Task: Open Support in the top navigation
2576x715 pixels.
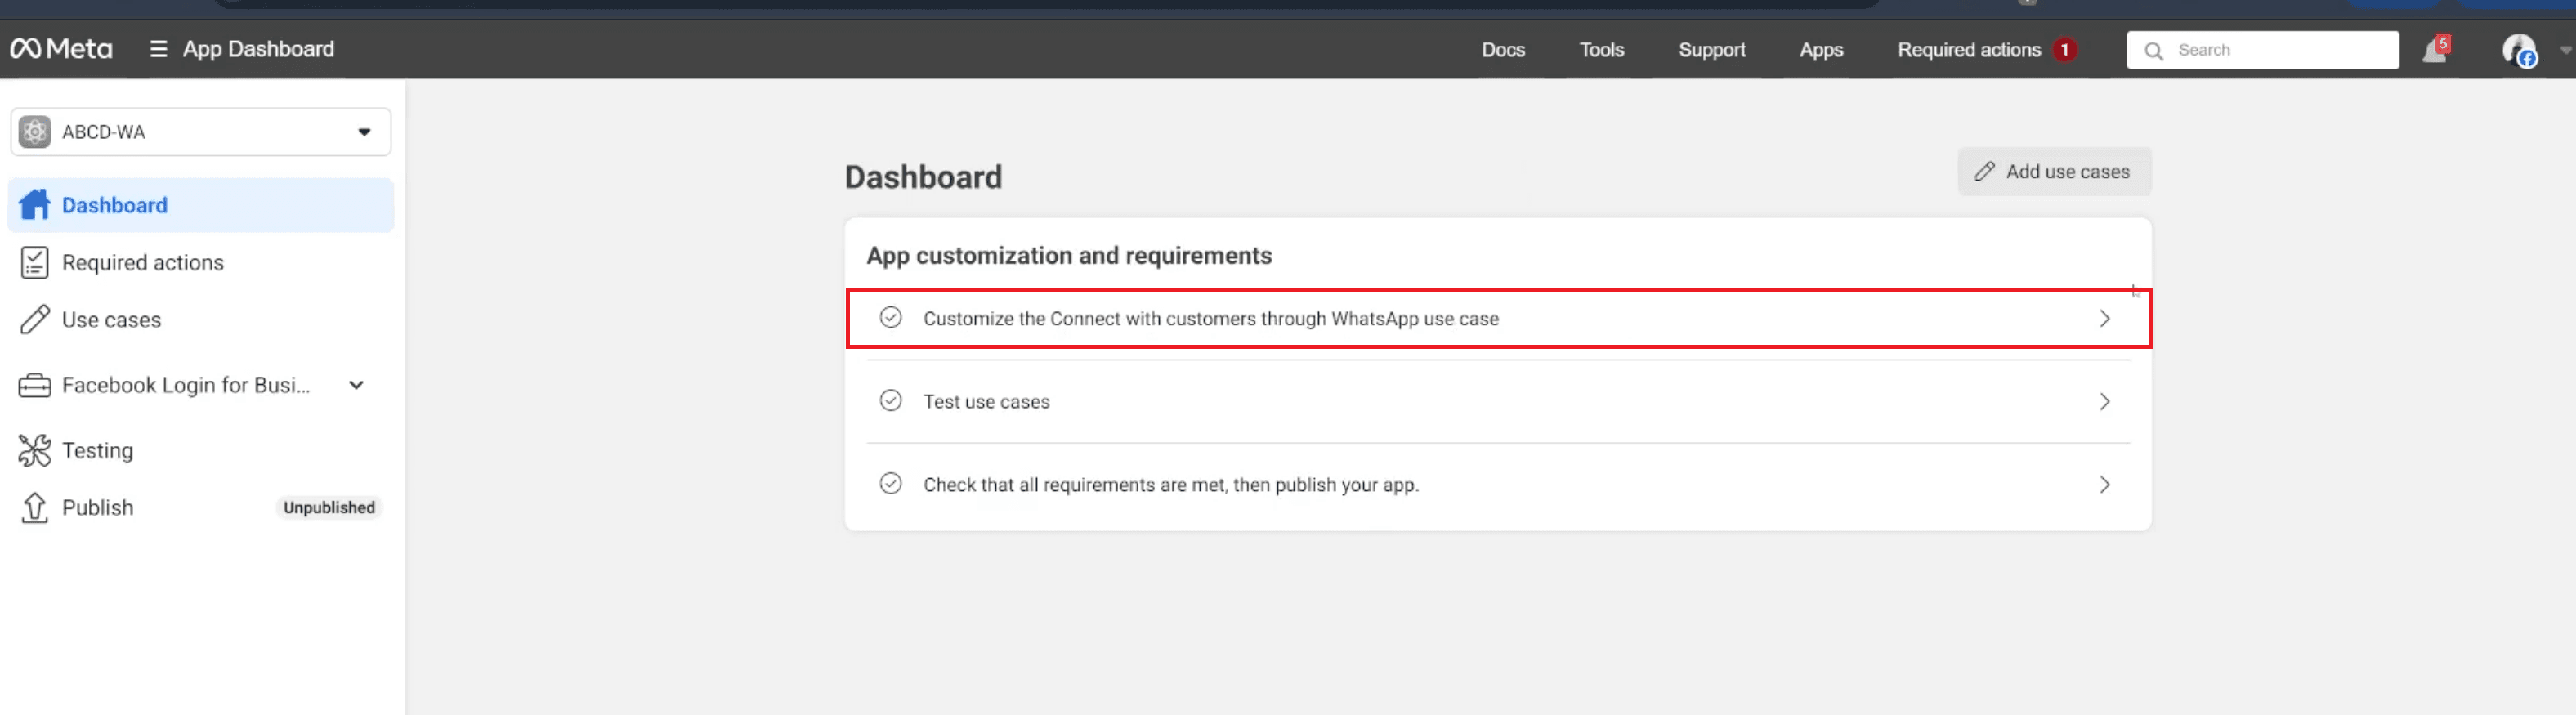Action: point(1711,50)
